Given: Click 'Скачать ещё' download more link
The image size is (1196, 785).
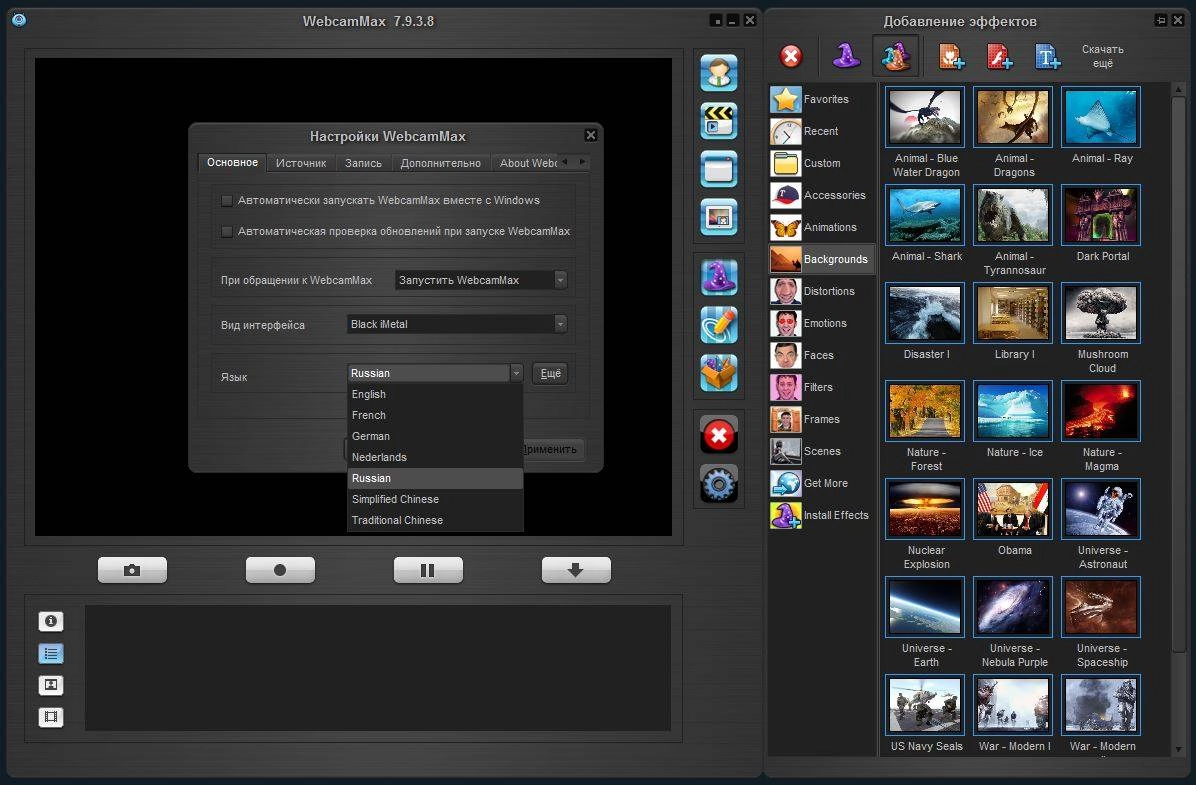Looking at the screenshot, I should (x=1102, y=56).
